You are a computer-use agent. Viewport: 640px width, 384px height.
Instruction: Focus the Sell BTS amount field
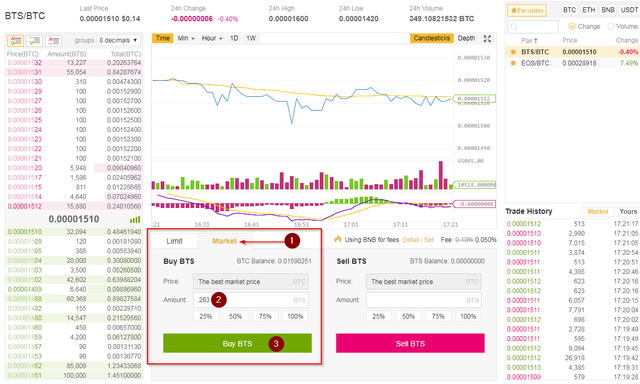pyautogui.click(x=424, y=300)
